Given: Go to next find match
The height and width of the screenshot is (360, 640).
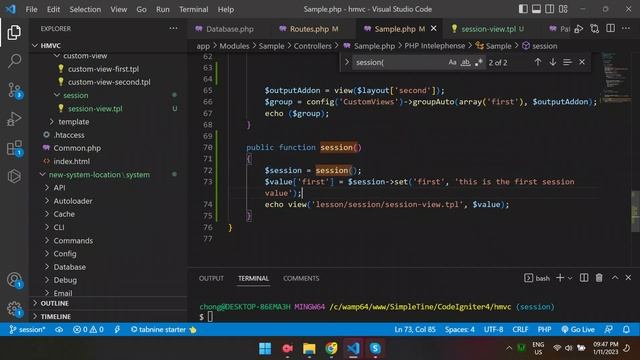Looking at the screenshot, I should point(553,62).
